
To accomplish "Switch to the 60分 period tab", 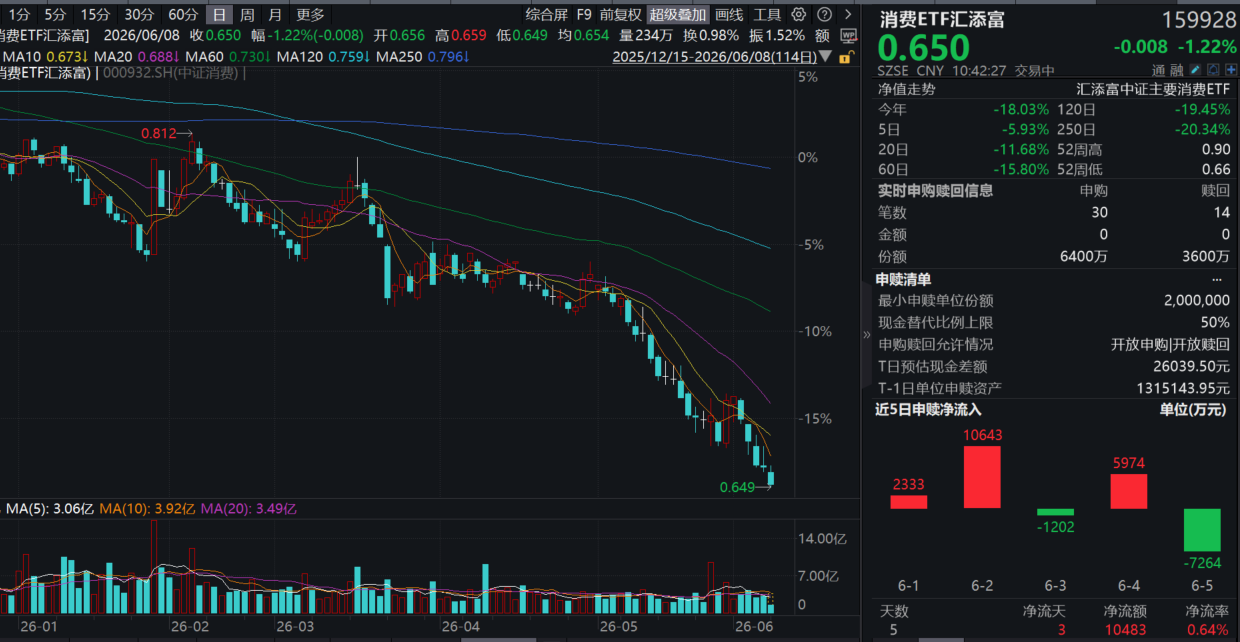I will click(x=183, y=15).
